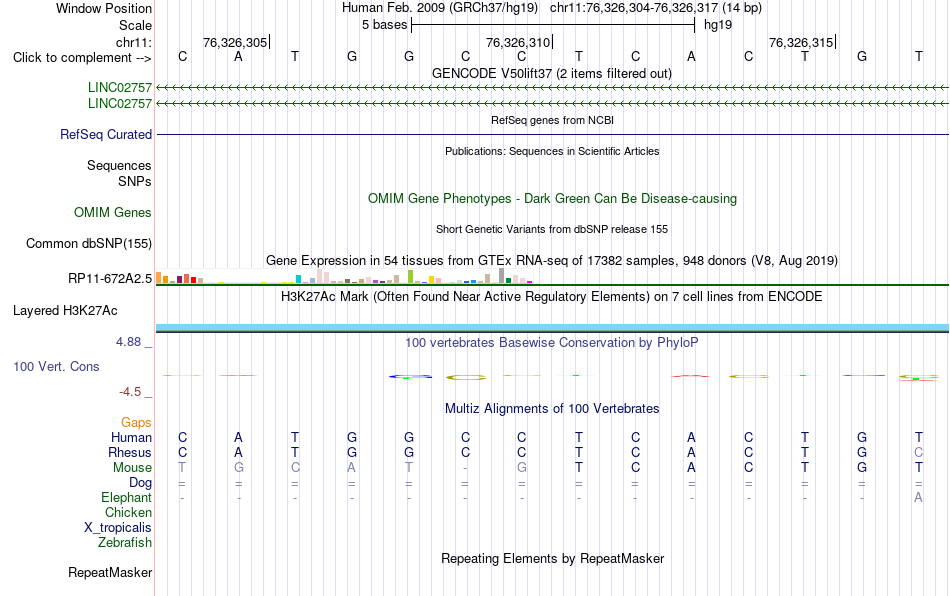Click the hg19 label beside the scale bar
The height and width of the screenshot is (596, 950).
click(x=718, y=25)
